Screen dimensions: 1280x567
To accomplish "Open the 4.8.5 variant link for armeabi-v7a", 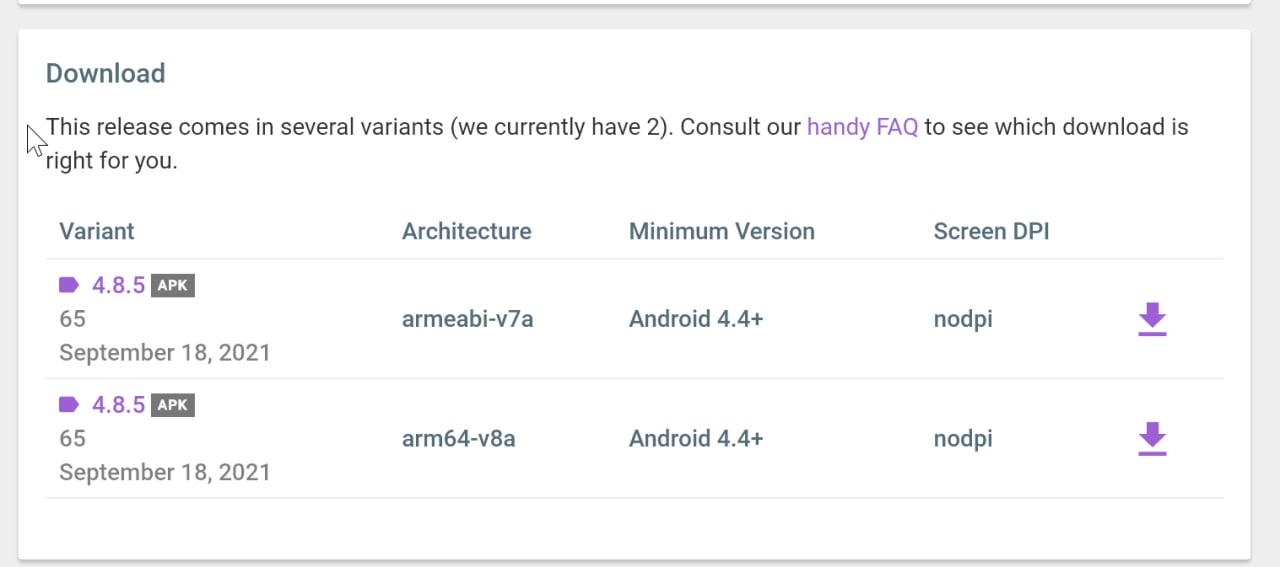I will pos(119,285).
